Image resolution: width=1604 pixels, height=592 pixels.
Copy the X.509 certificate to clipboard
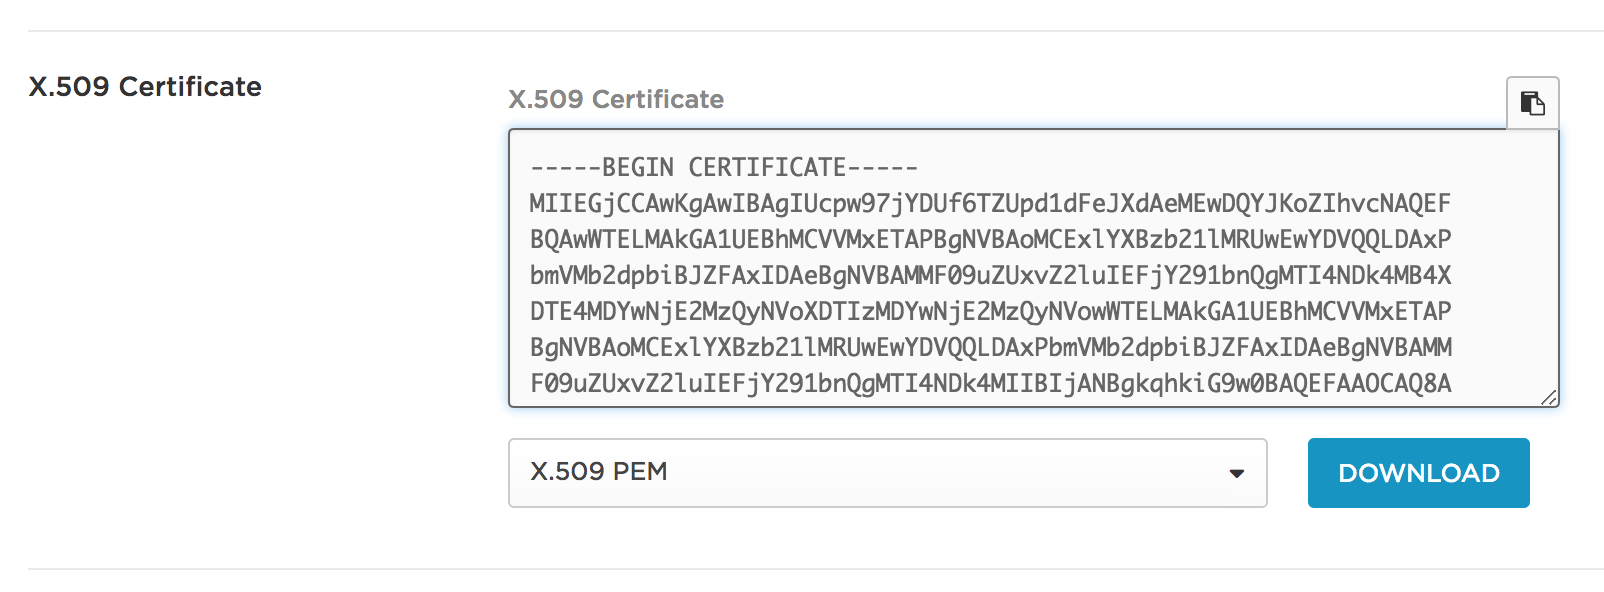1532,103
